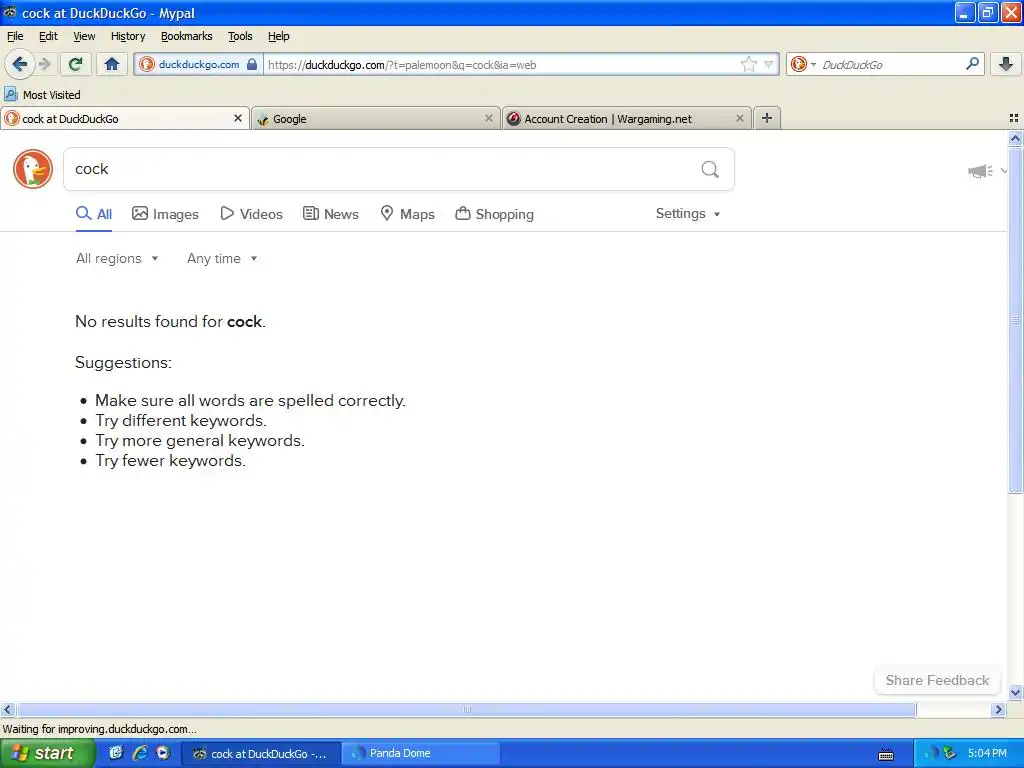Click the 5:04 PM clock
The width and height of the screenshot is (1024, 768).
[987, 753]
